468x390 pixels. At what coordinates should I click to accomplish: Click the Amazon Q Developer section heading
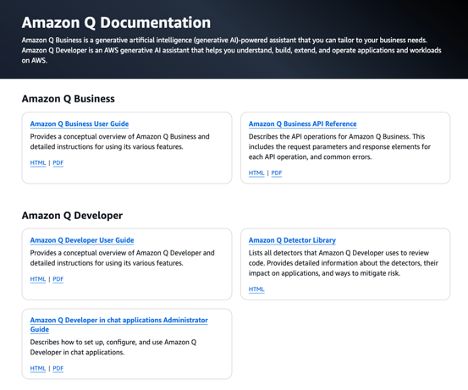click(72, 215)
